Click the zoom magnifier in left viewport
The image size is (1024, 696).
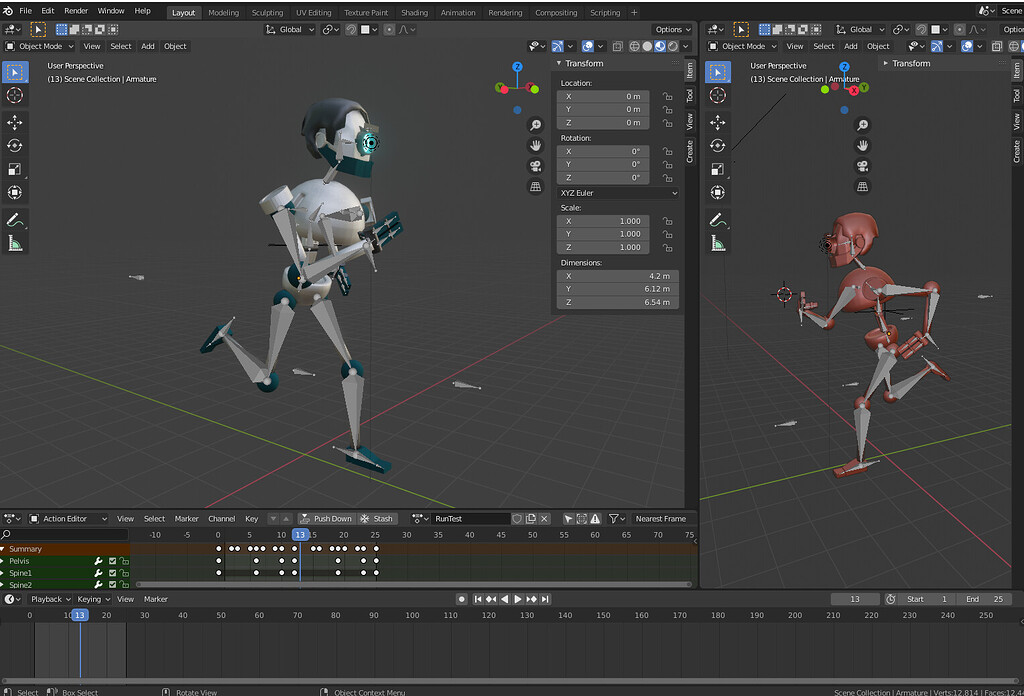pyautogui.click(x=536, y=125)
